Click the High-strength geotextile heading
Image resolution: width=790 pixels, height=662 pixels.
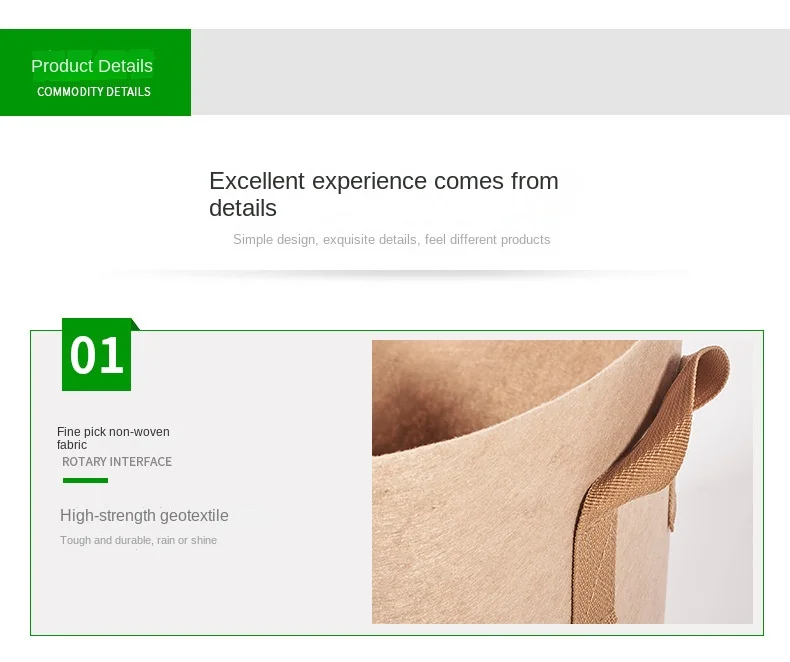point(144,515)
